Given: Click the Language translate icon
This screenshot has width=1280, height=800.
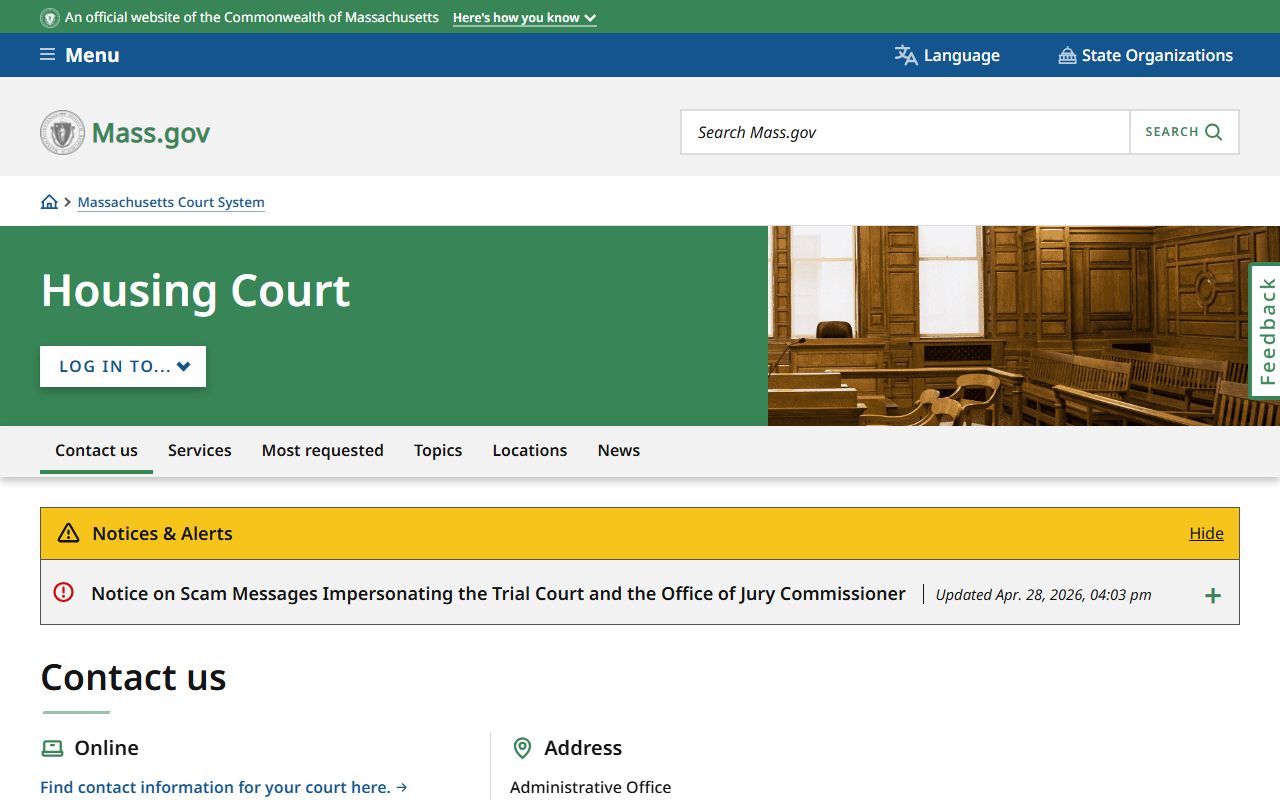Looking at the screenshot, I should tap(906, 55).
